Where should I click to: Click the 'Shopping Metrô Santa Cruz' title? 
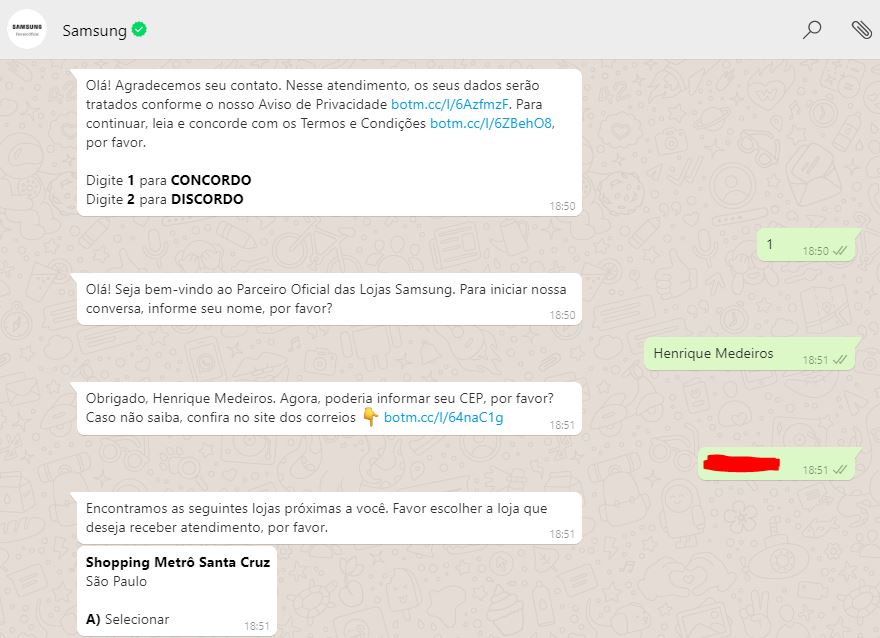click(x=178, y=562)
